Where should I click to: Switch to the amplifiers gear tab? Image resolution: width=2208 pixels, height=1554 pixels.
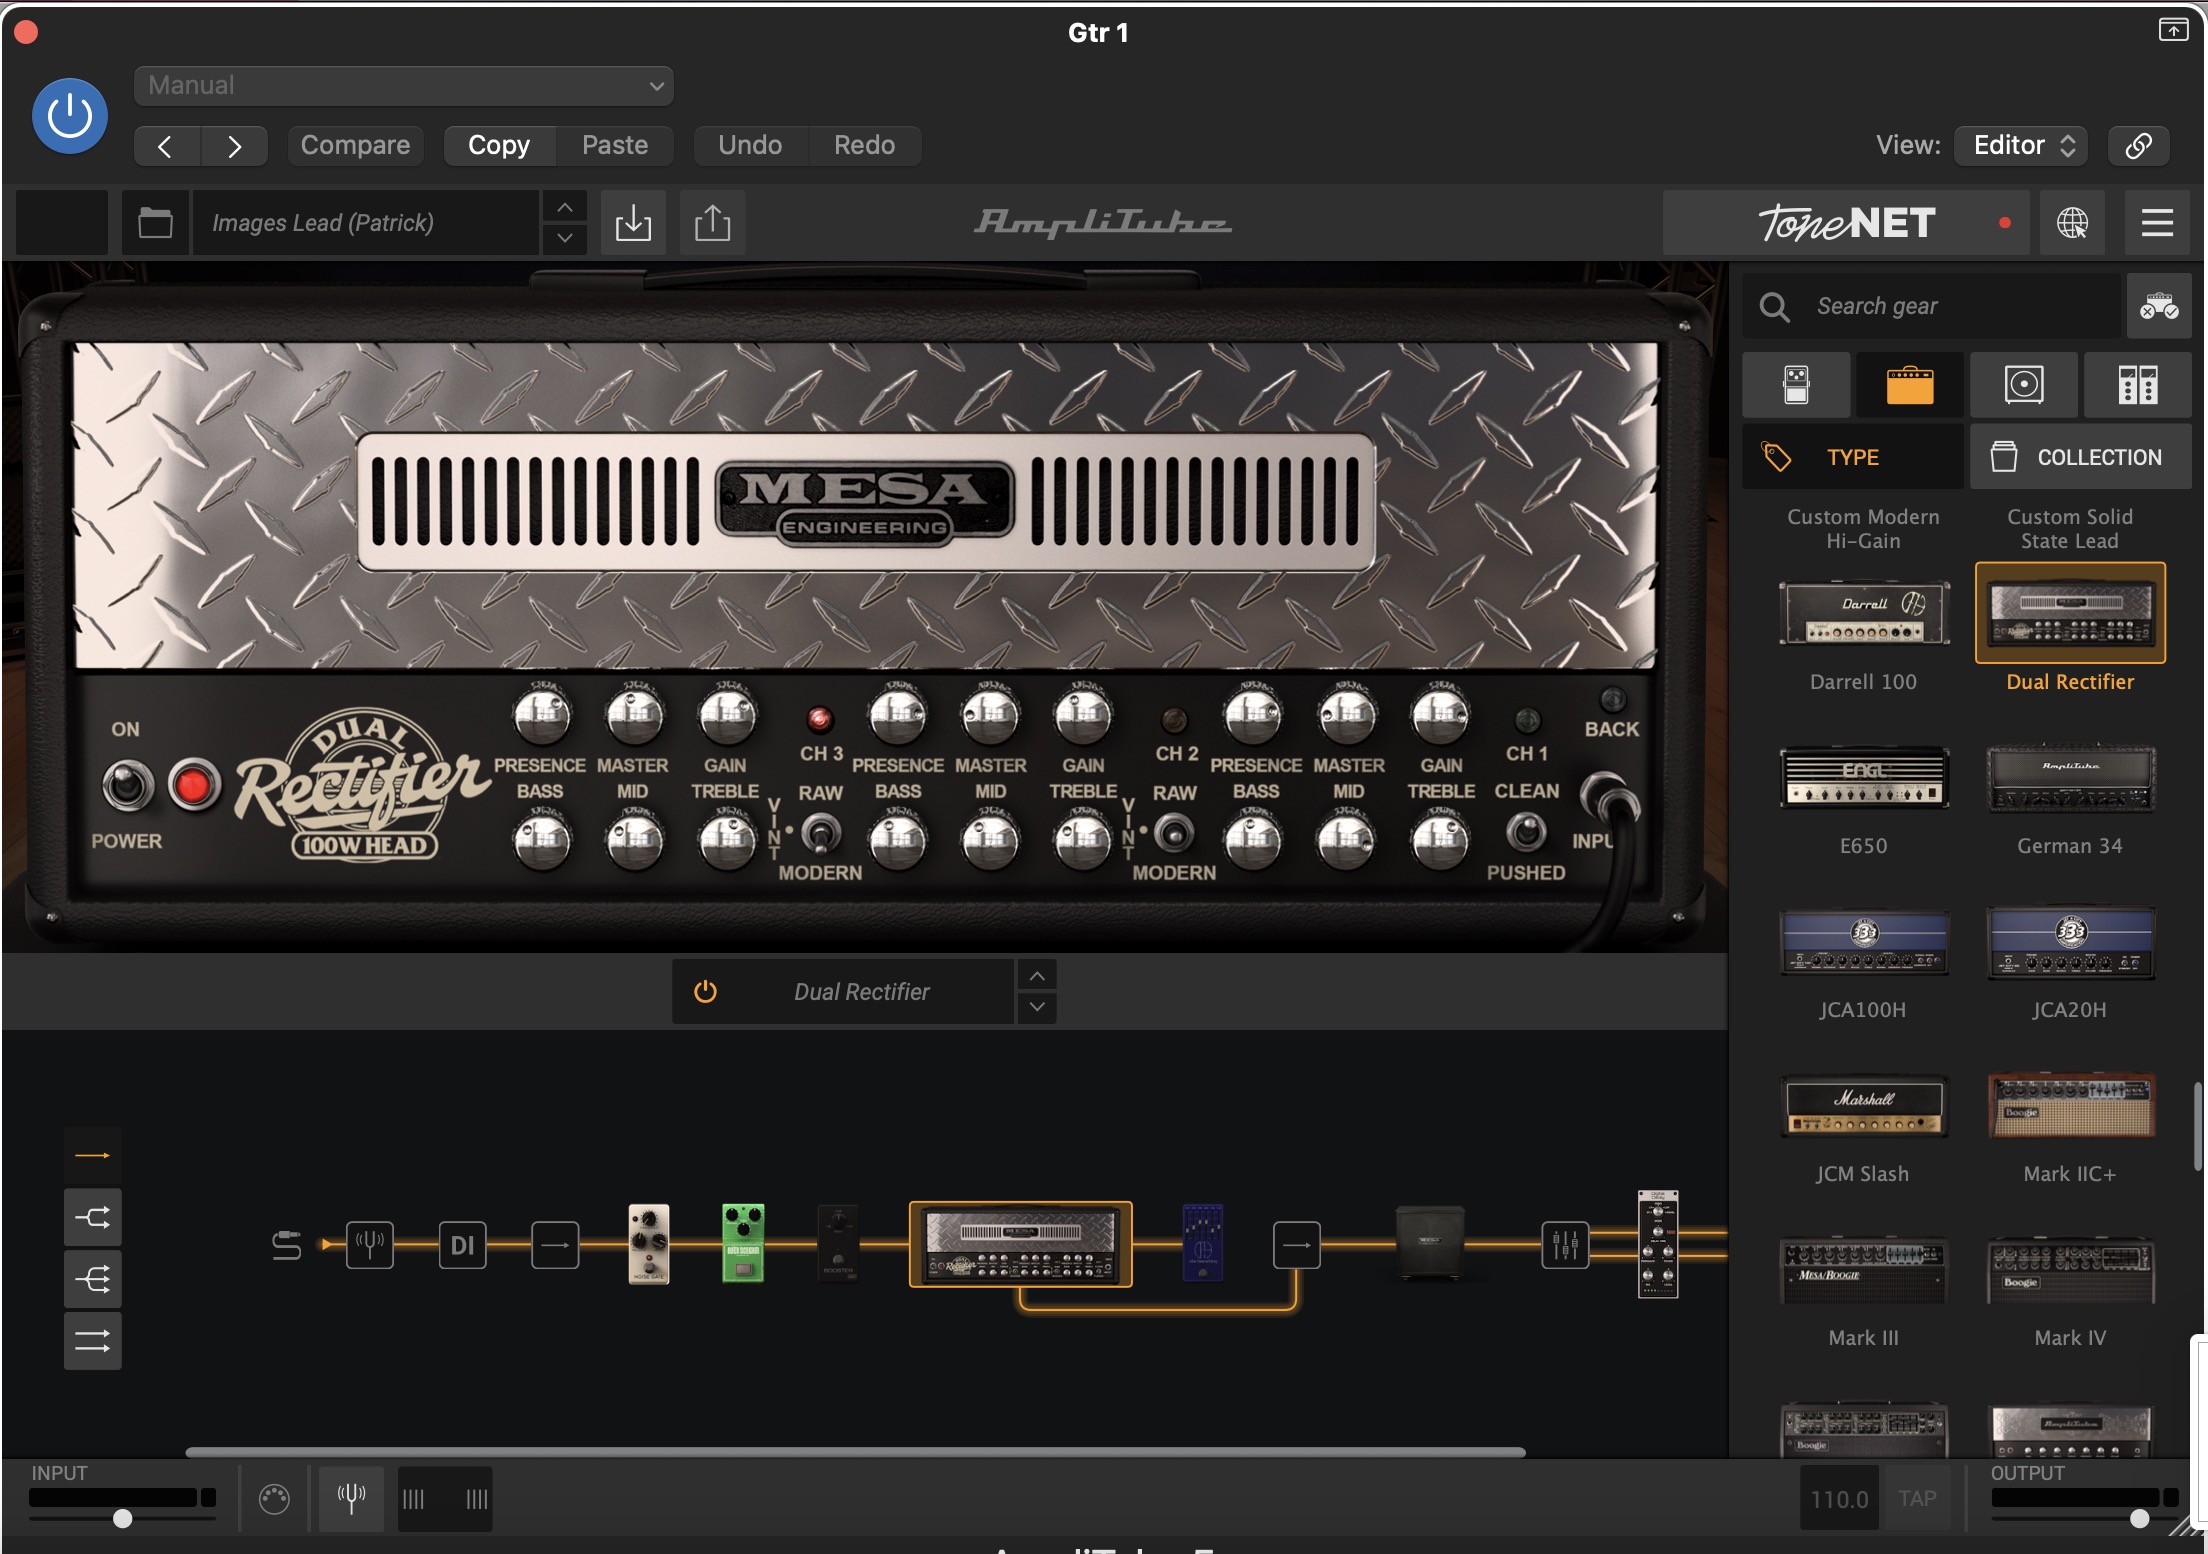(1910, 385)
